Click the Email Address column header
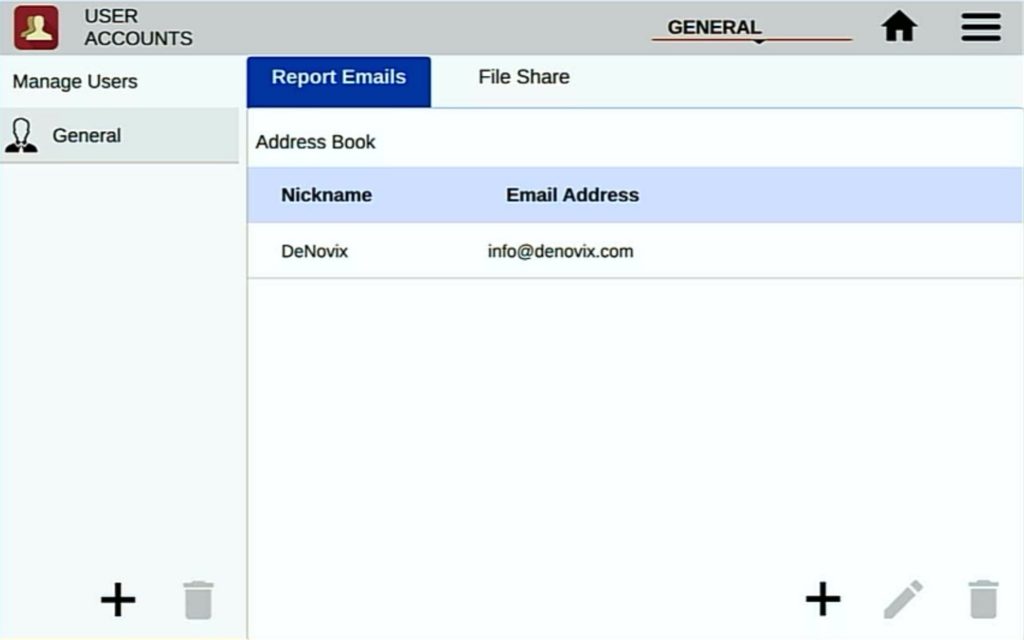This screenshot has width=1024, height=640. coord(572,195)
